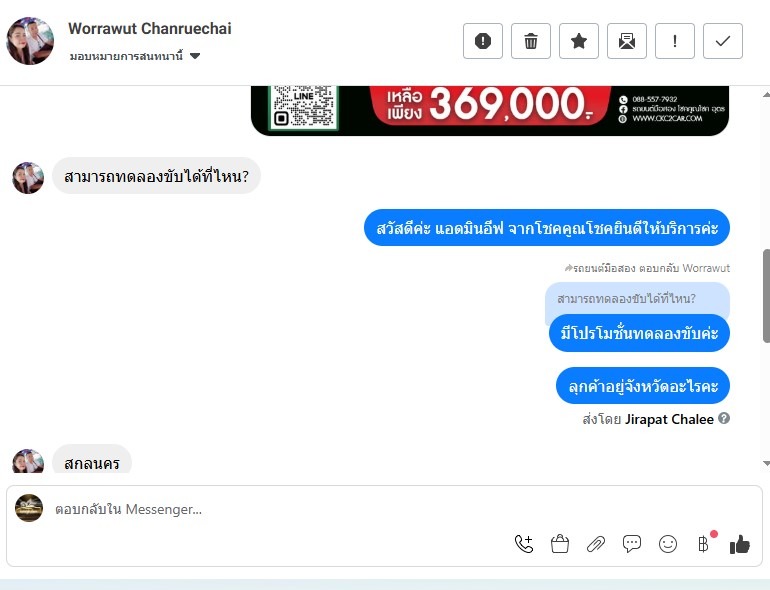Mark conversation unread with envelope icon
Image resolution: width=770 pixels, height=590 pixels.
coord(627,41)
